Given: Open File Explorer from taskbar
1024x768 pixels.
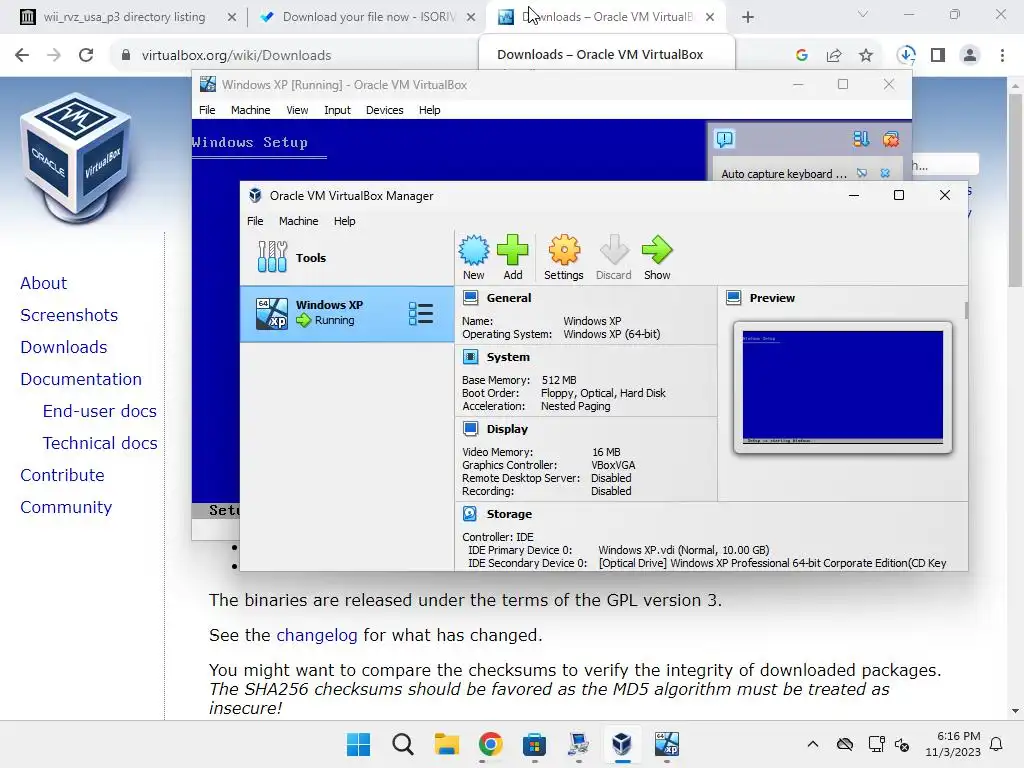Looking at the screenshot, I should pyautogui.click(x=447, y=744).
